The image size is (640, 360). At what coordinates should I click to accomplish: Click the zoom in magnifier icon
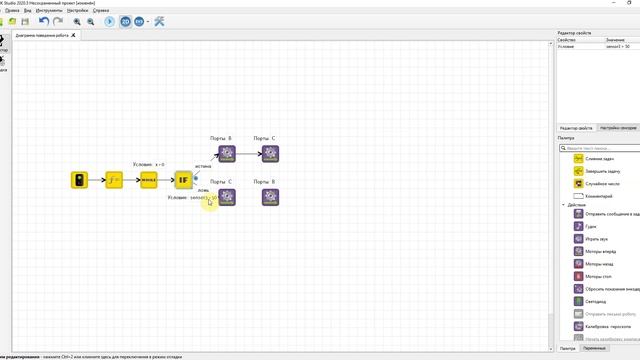click(x=77, y=22)
